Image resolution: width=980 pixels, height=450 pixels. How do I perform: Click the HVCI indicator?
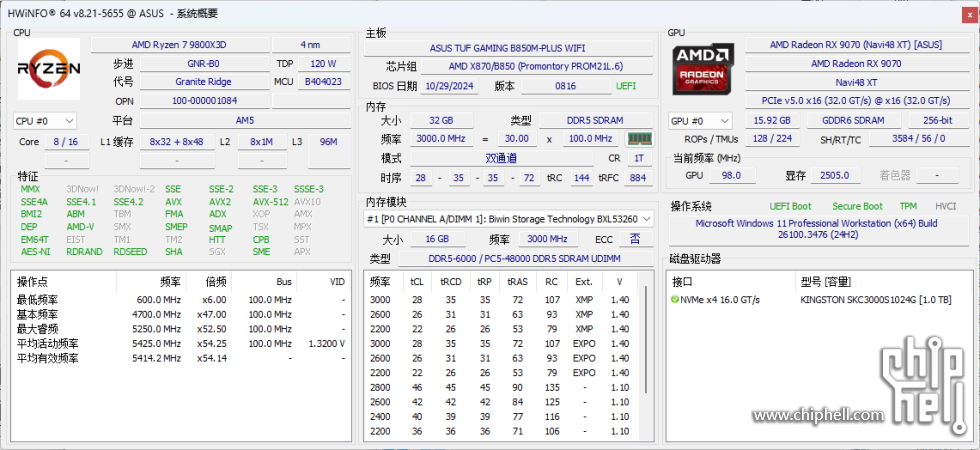point(946,206)
